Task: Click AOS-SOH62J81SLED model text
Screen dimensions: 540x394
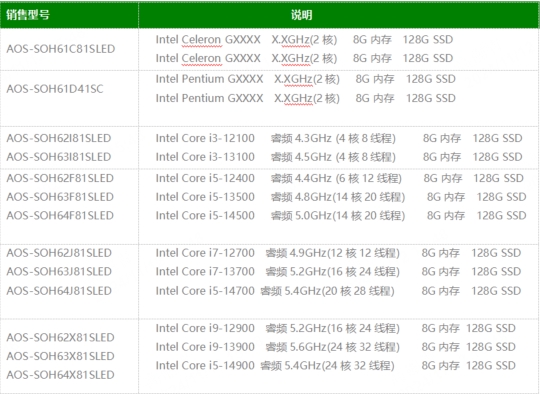Action: coord(59,253)
